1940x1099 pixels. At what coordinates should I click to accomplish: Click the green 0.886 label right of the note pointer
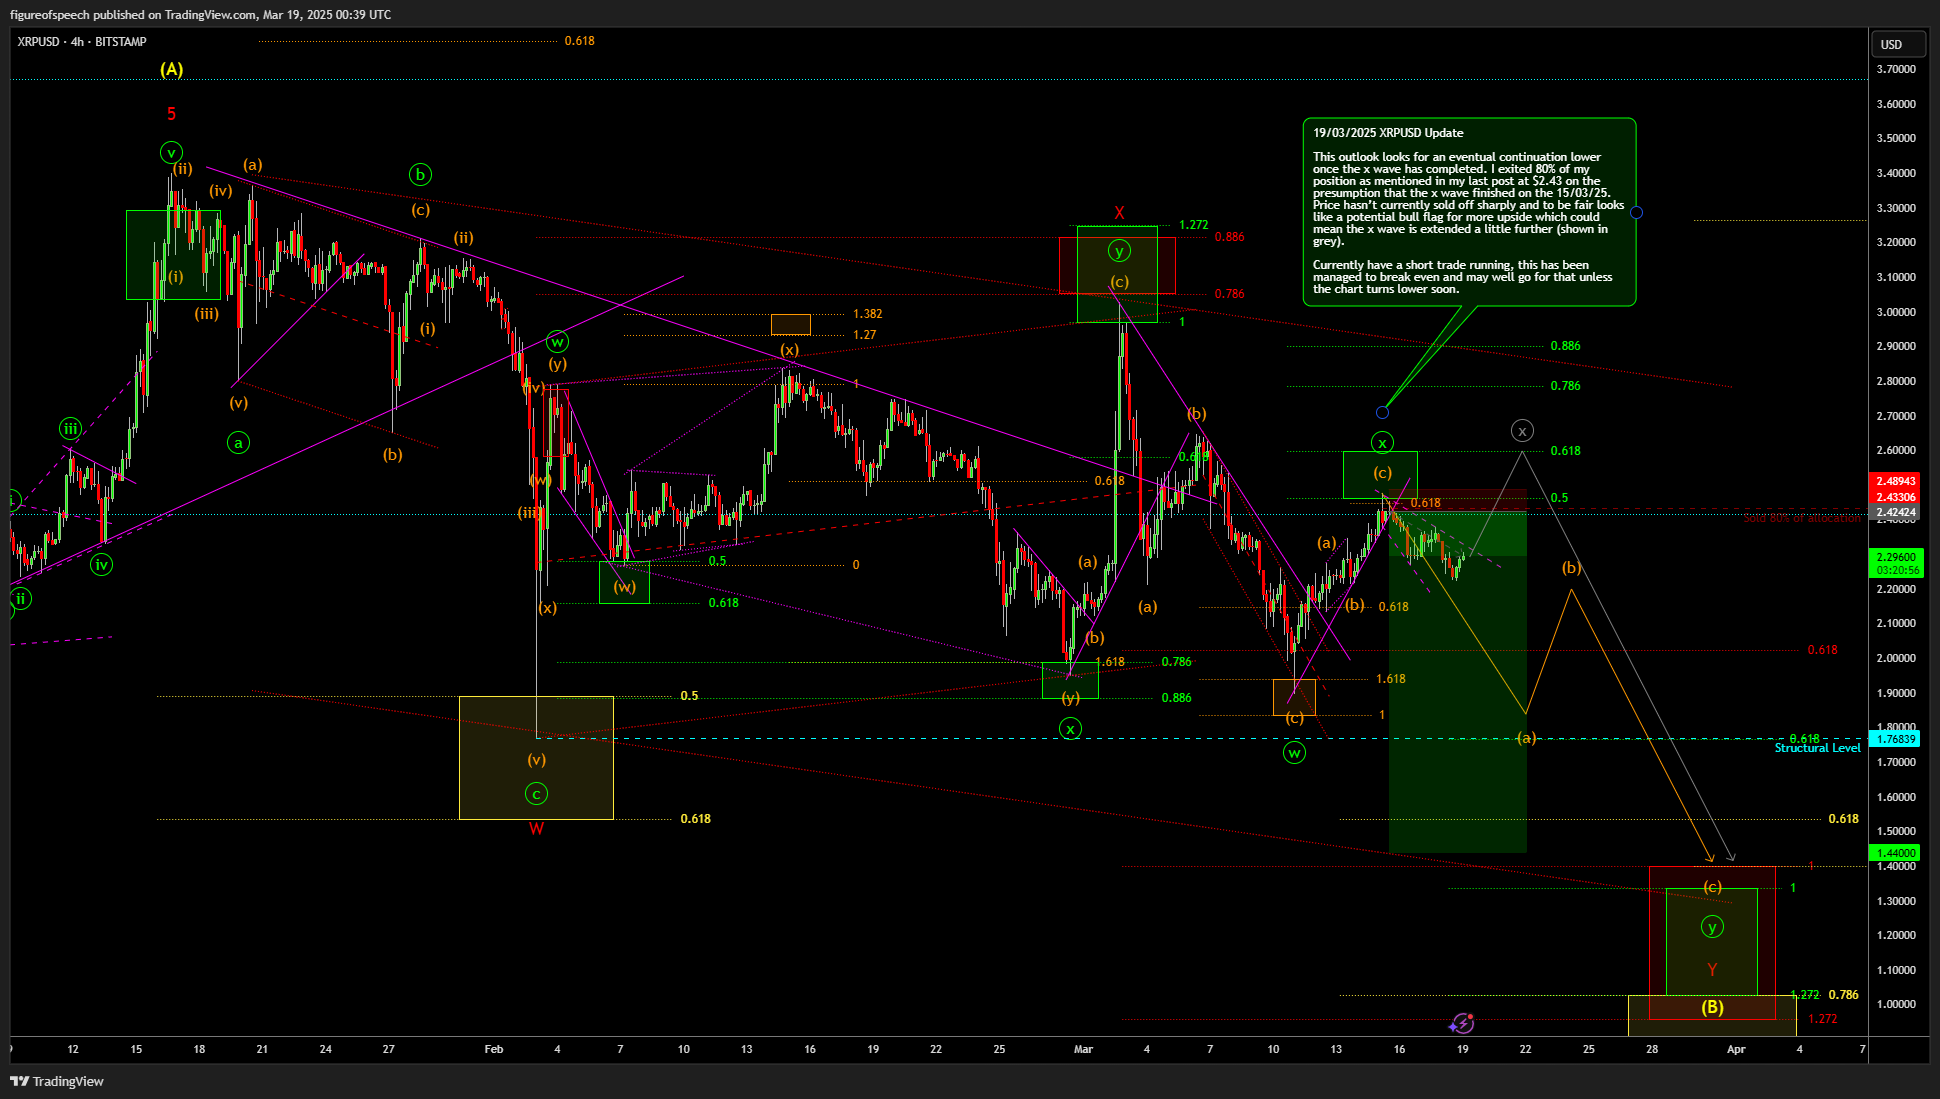pyautogui.click(x=1565, y=346)
